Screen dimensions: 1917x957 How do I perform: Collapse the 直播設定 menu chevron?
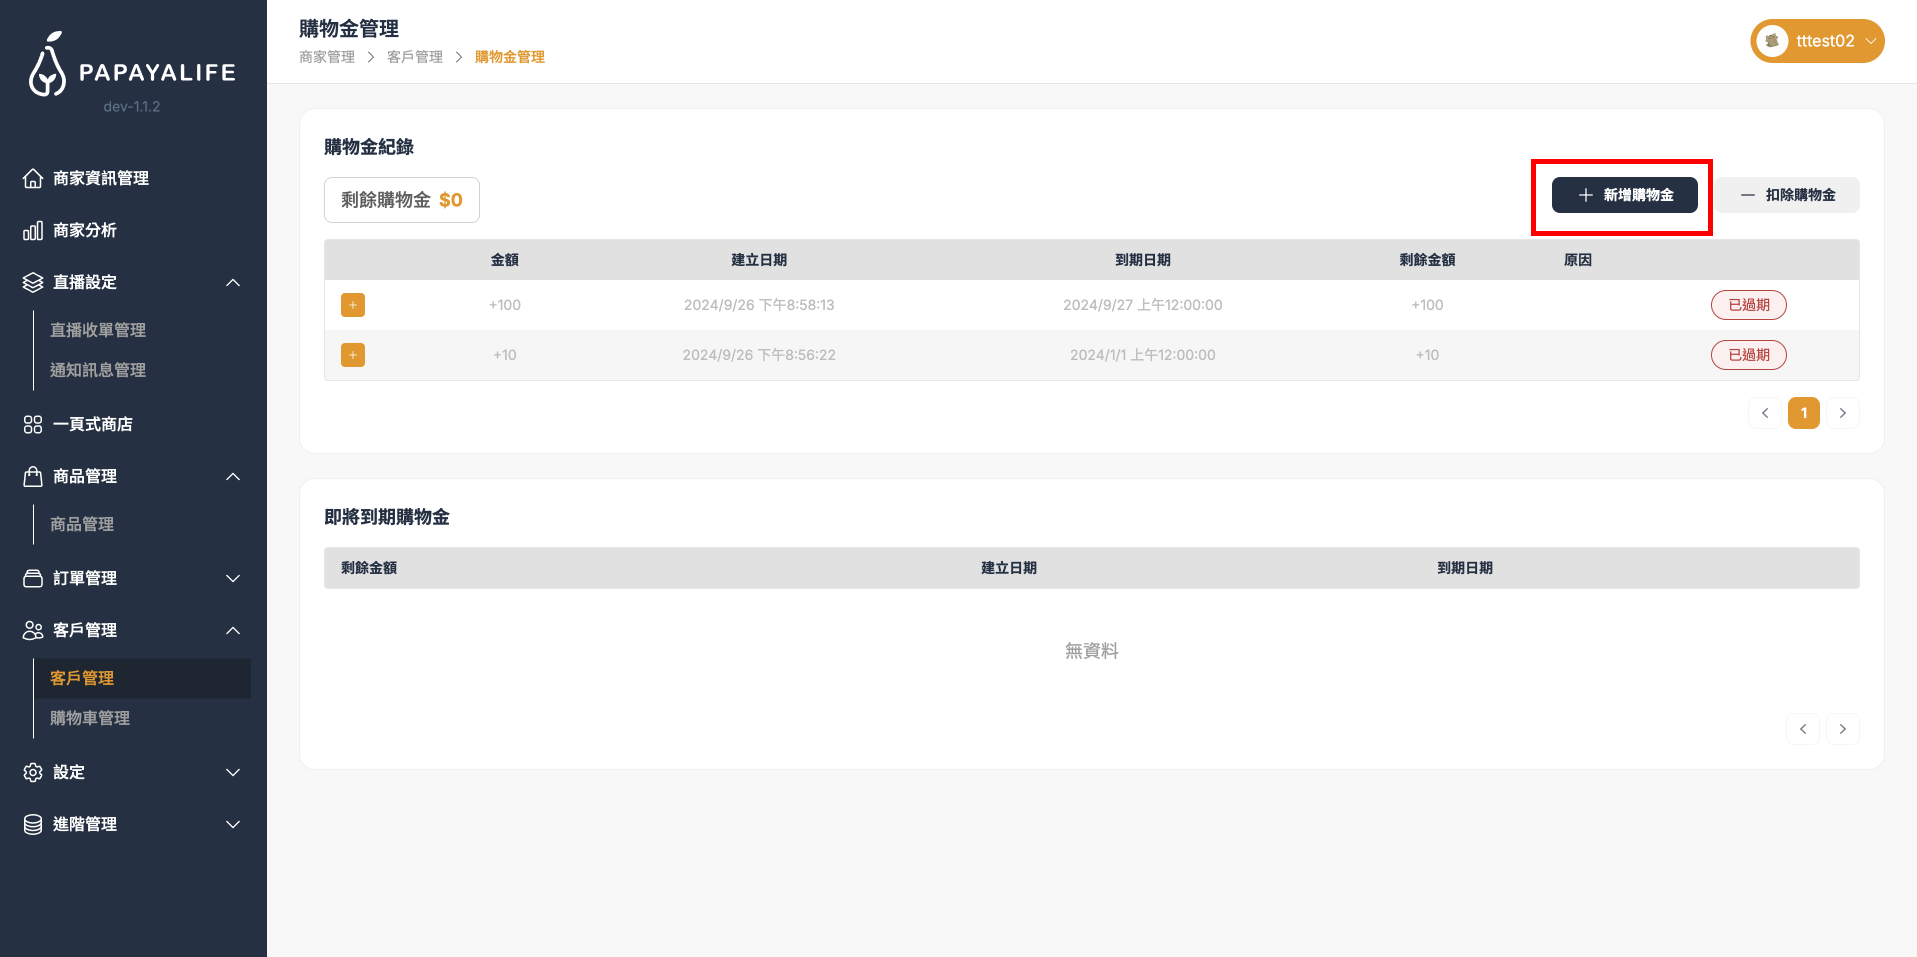(x=233, y=283)
